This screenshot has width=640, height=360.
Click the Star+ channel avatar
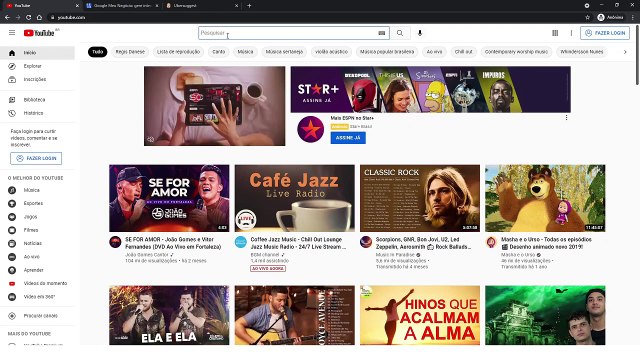pos(311,129)
